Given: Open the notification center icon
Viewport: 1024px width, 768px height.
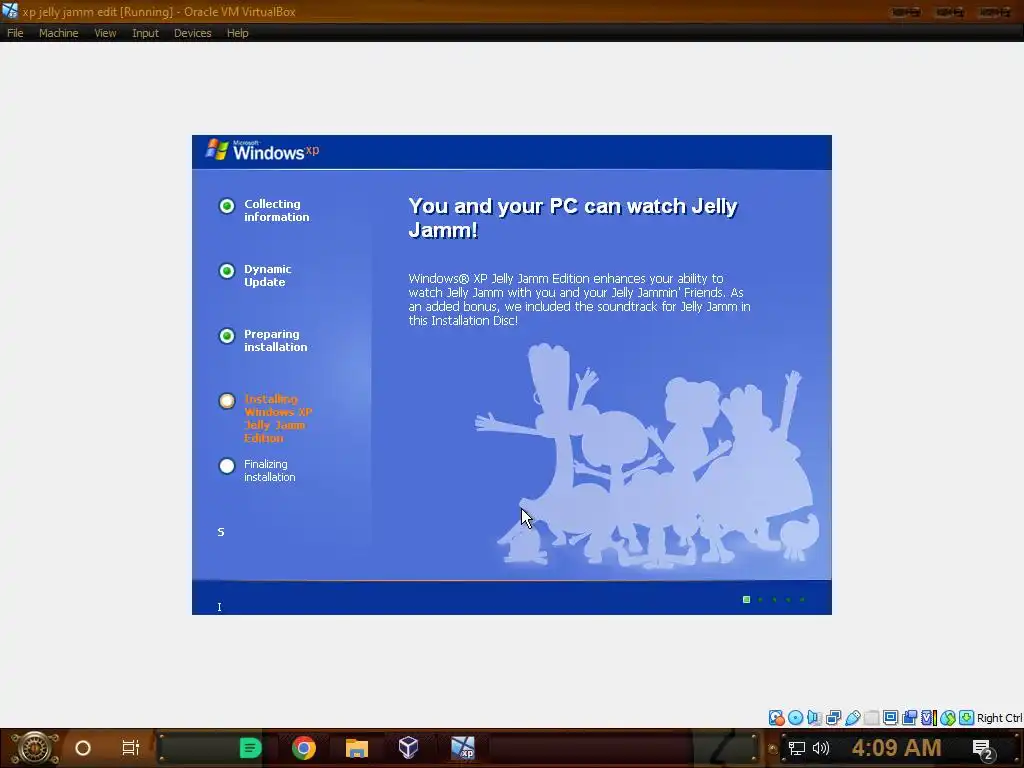Looking at the screenshot, I should tap(983, 749).
